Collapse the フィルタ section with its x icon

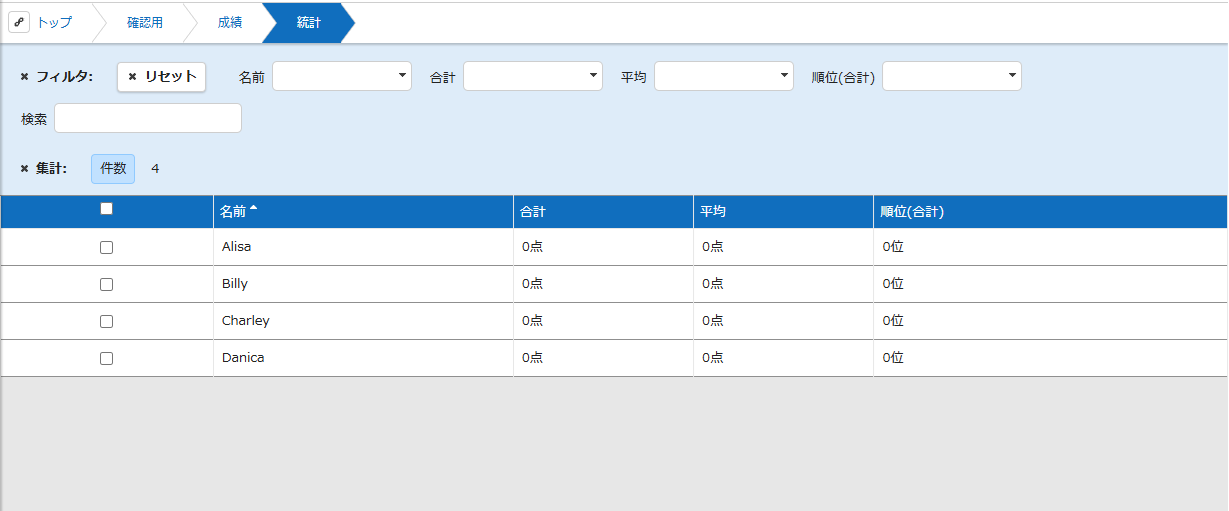[24, 77]
